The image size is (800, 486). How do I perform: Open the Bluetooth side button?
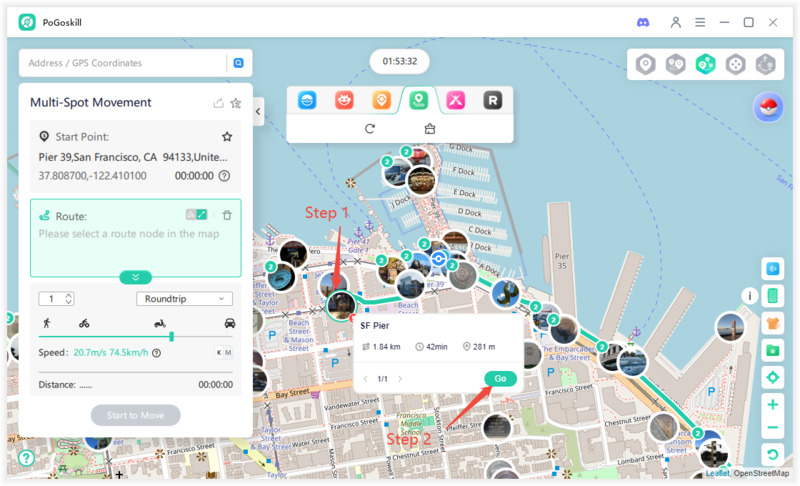[x=772, y=269]
